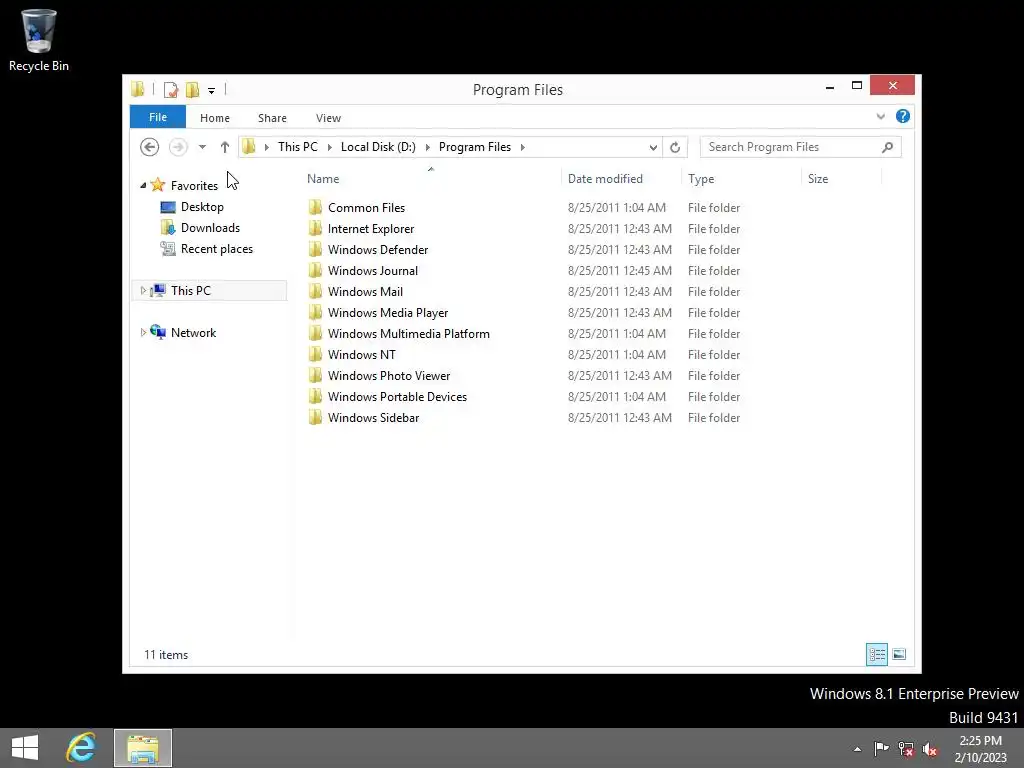
Task: Select Favorites in the navigation pane
Action: [x=194, y=185]
